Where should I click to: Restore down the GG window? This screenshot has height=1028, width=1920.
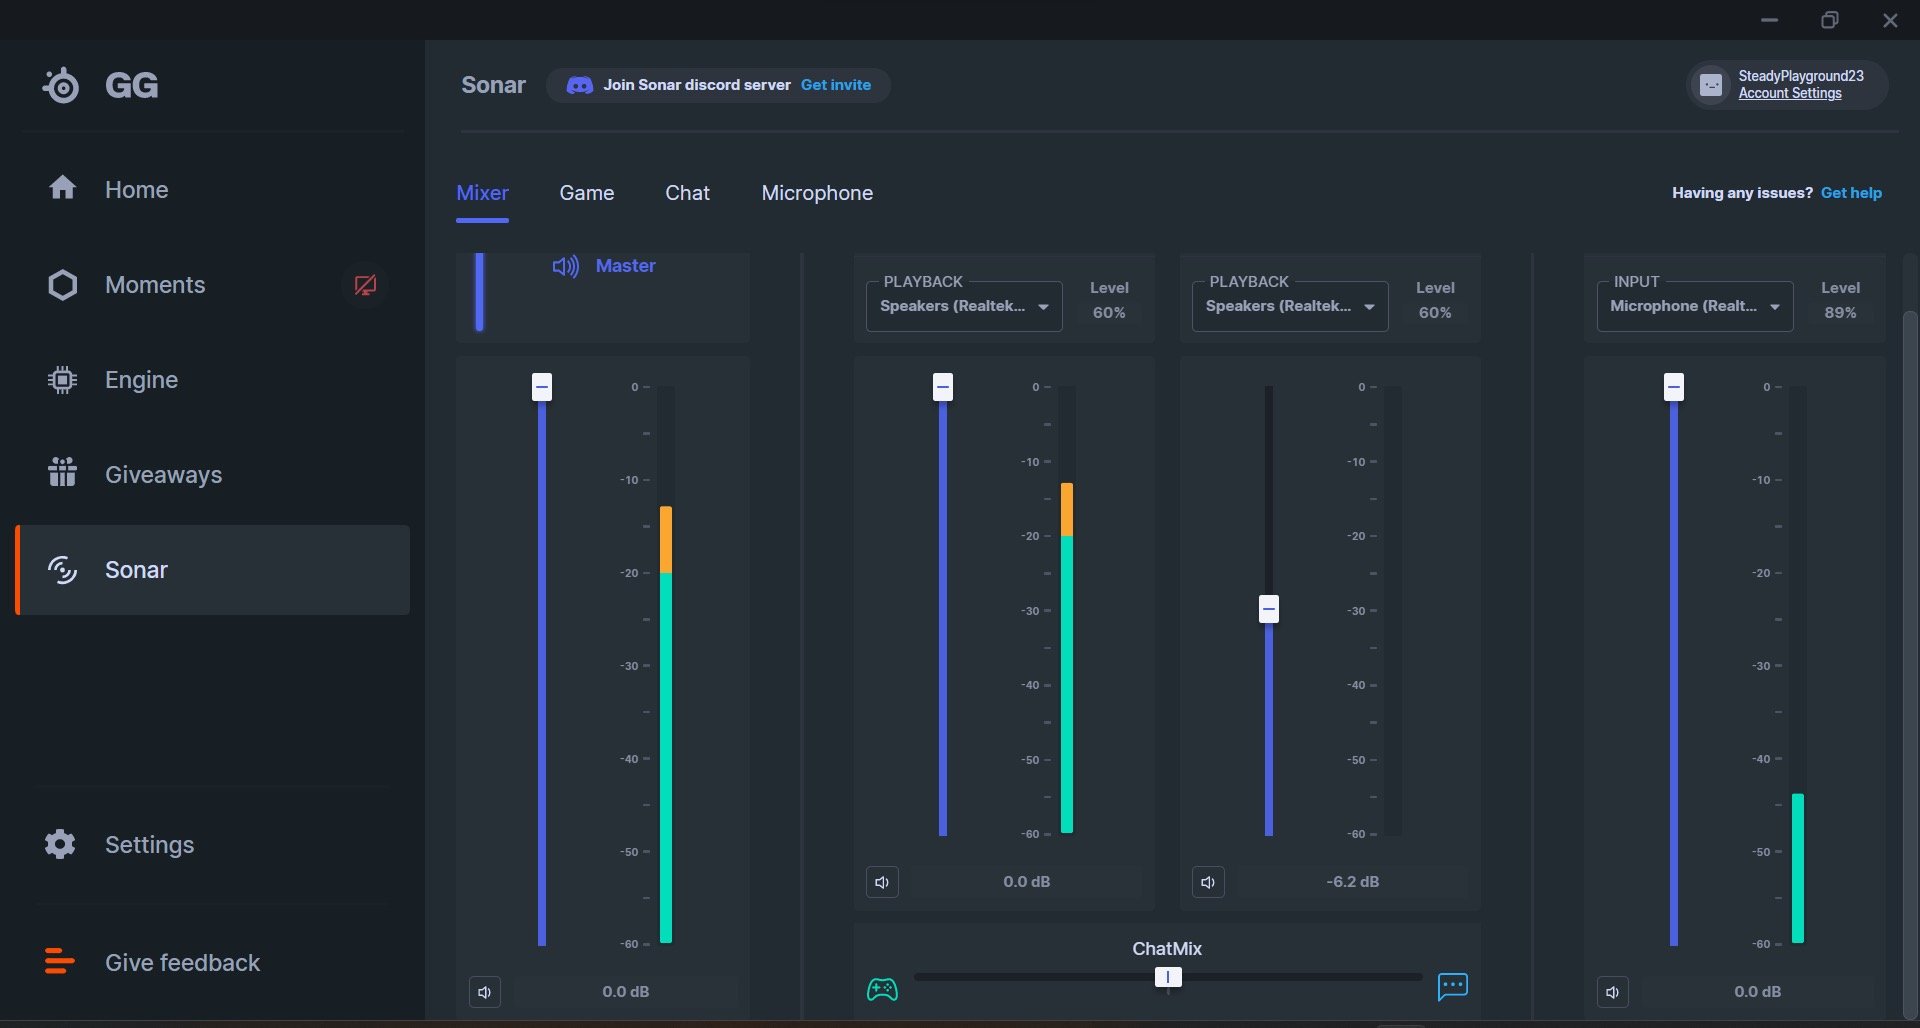tap(1830, 20)
